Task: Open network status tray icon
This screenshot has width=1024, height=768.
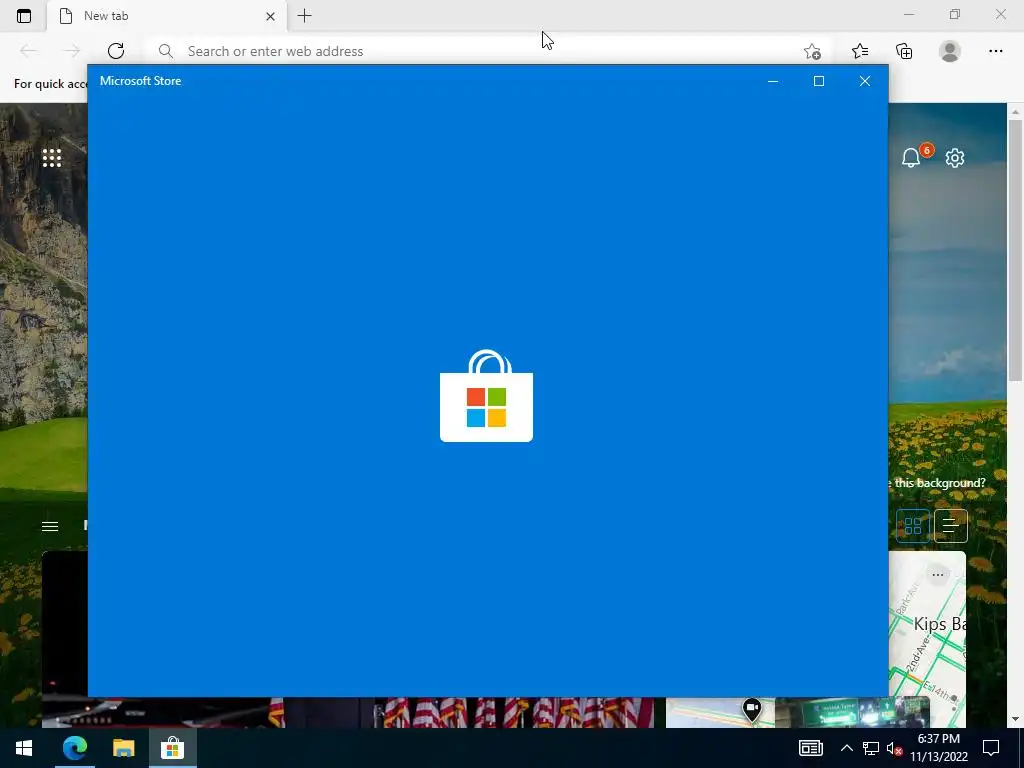Action: (871, 748)
